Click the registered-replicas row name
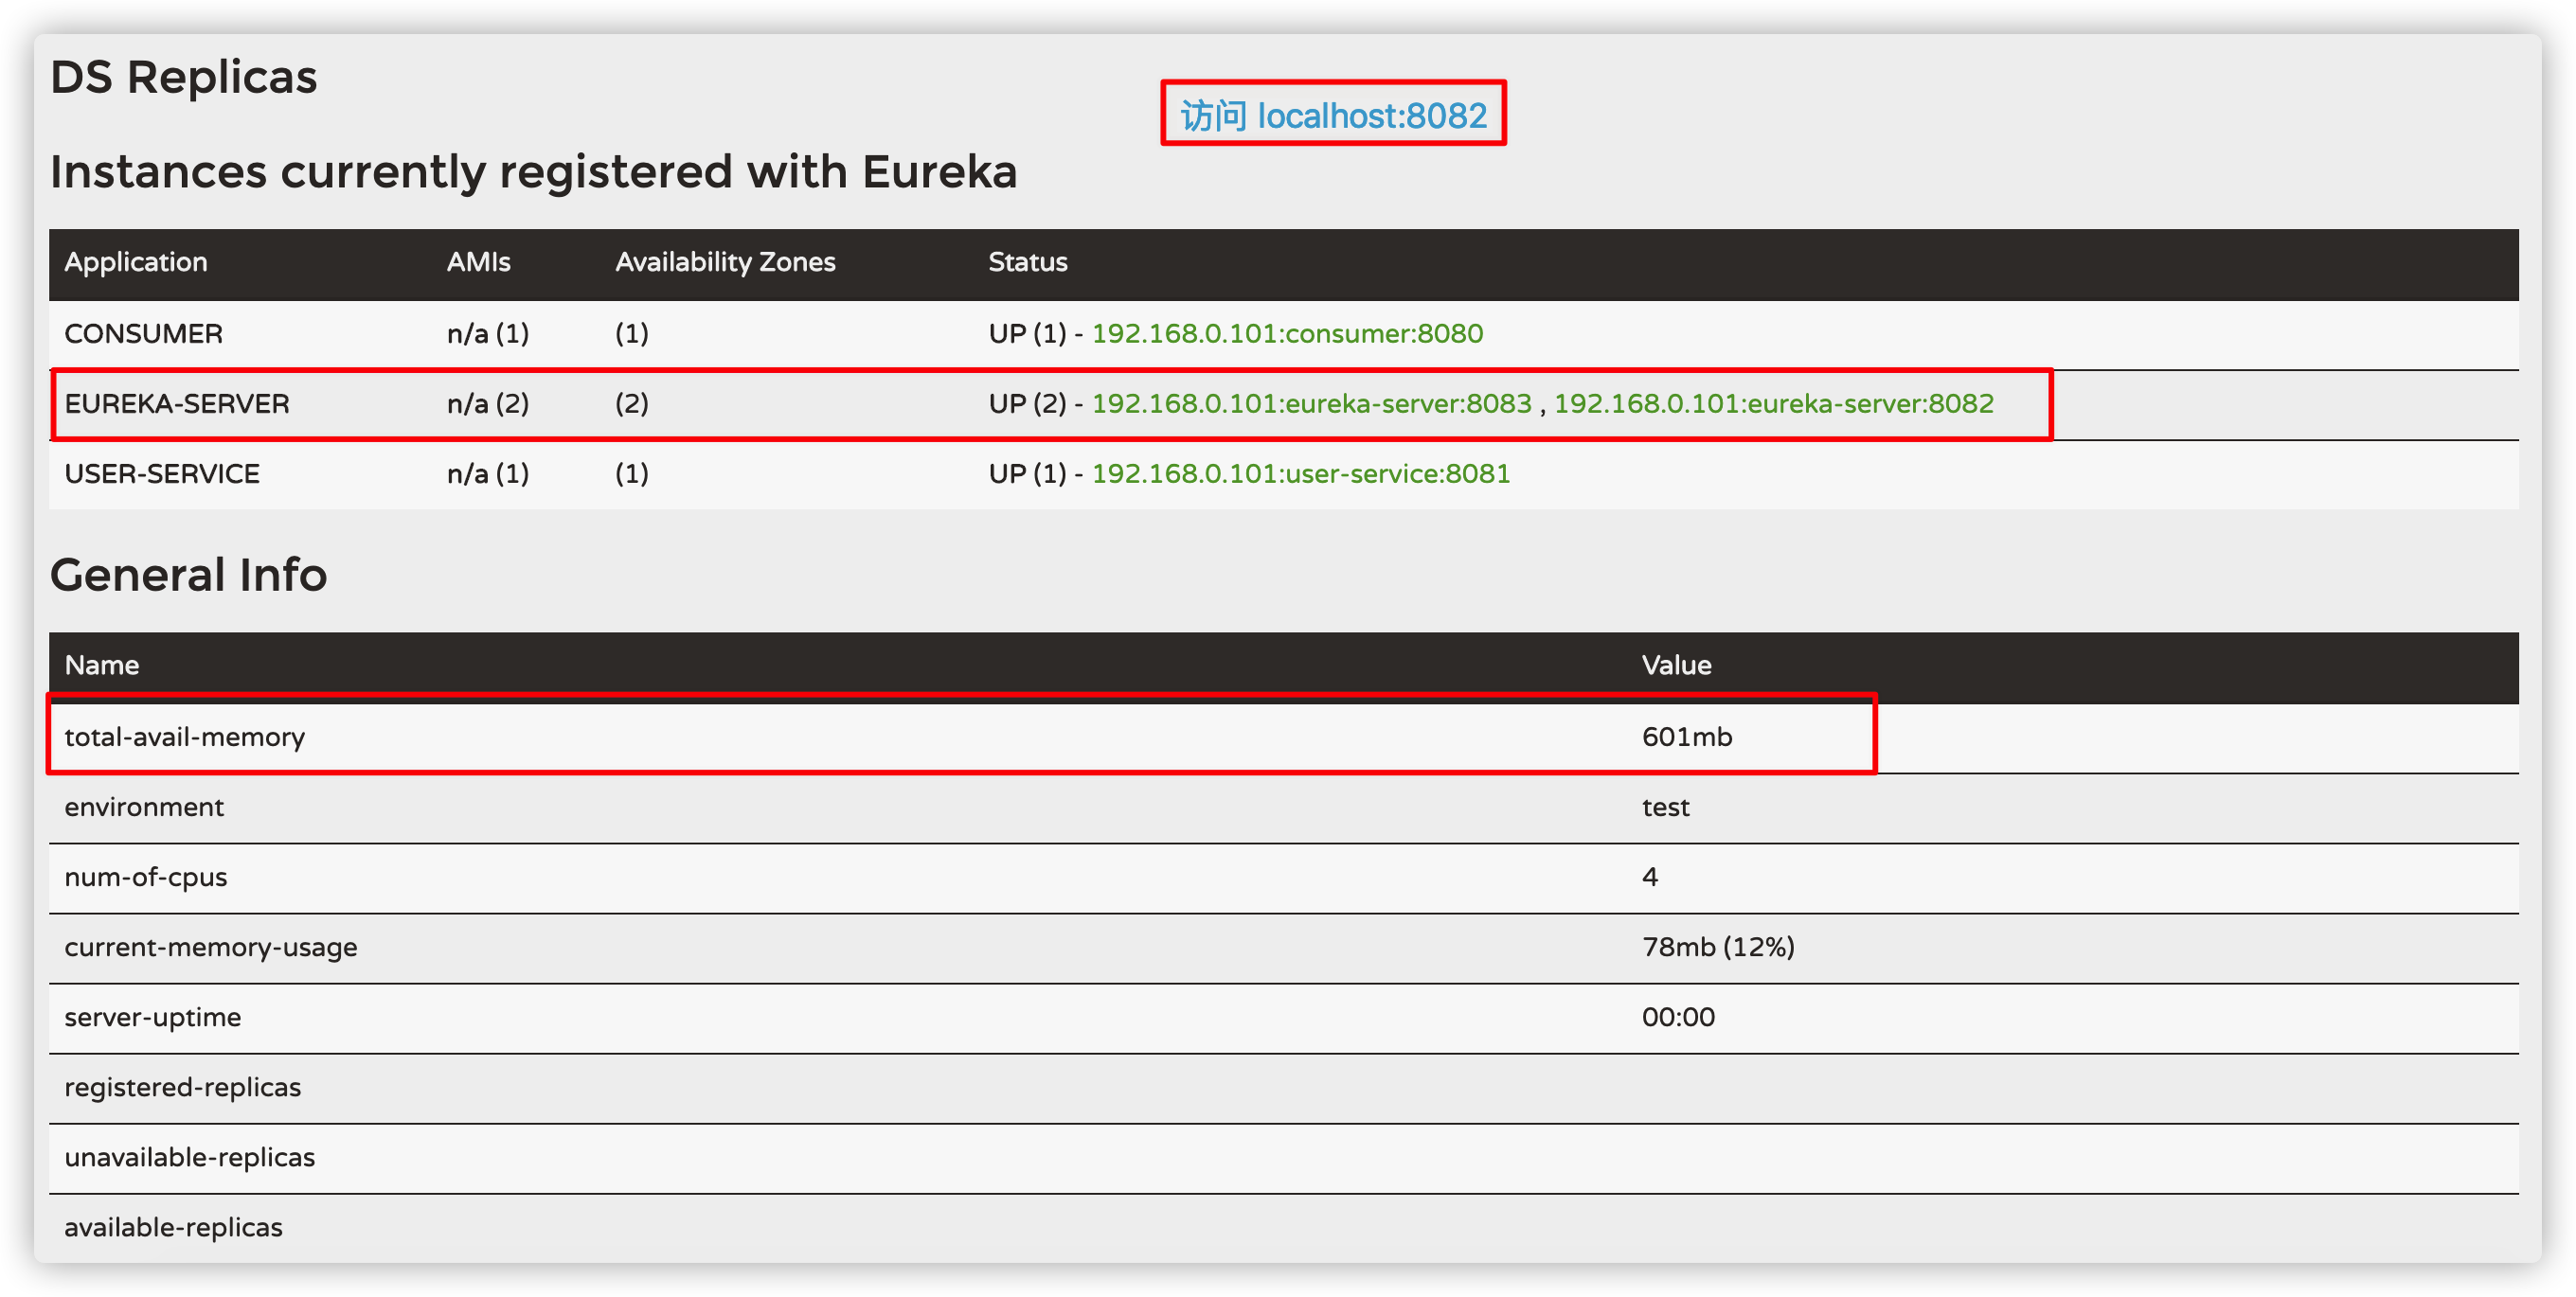The image size is (2576, 1297). click(182, 1087)
